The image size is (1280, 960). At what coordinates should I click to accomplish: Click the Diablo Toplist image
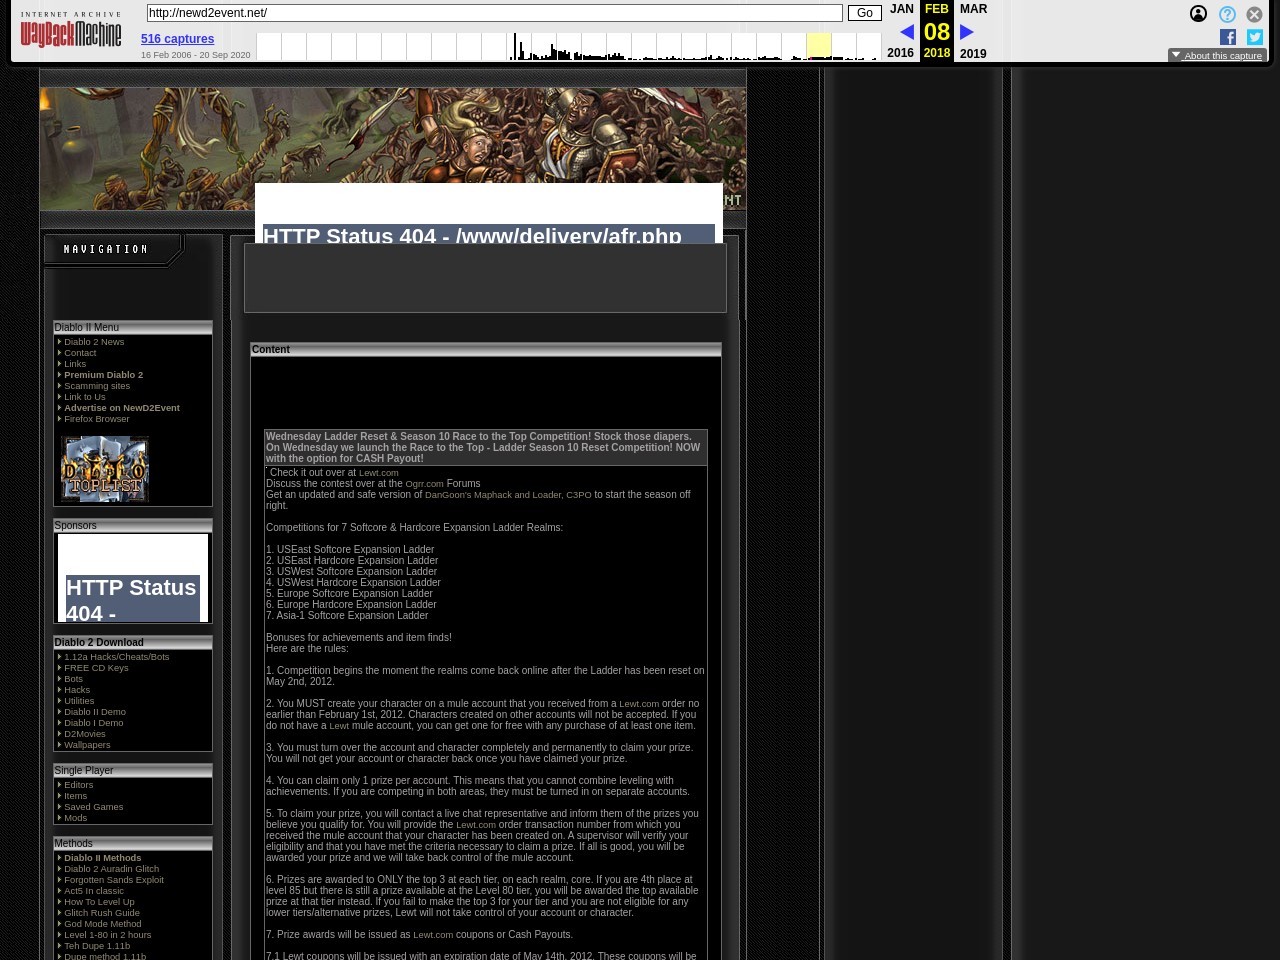click(x=105, y=469)
